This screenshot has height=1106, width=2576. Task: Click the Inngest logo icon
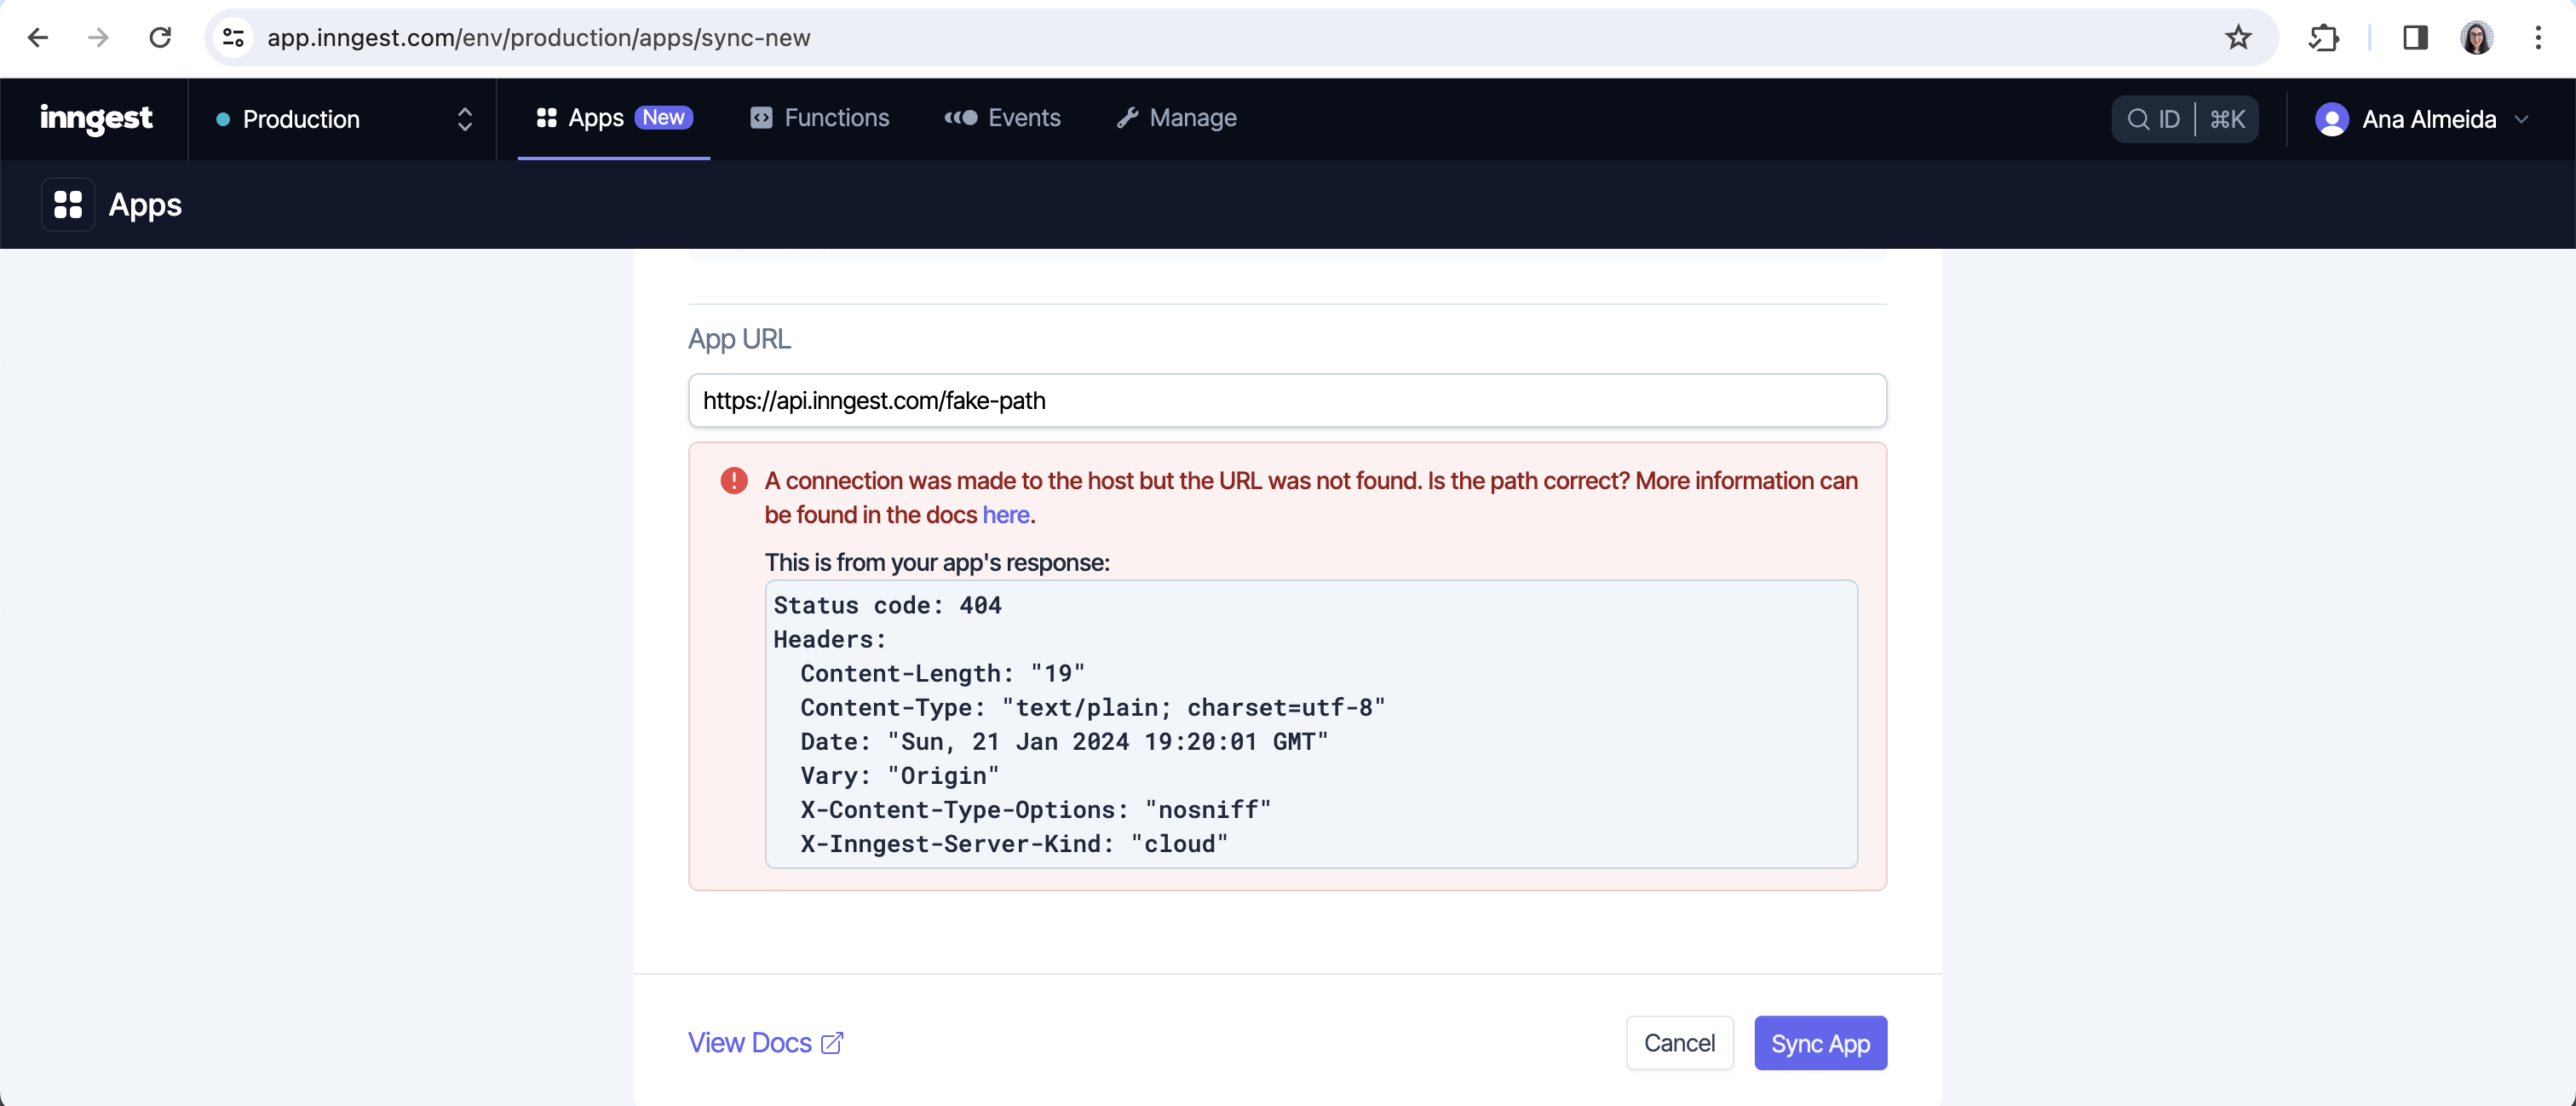(x=94, y=118)
